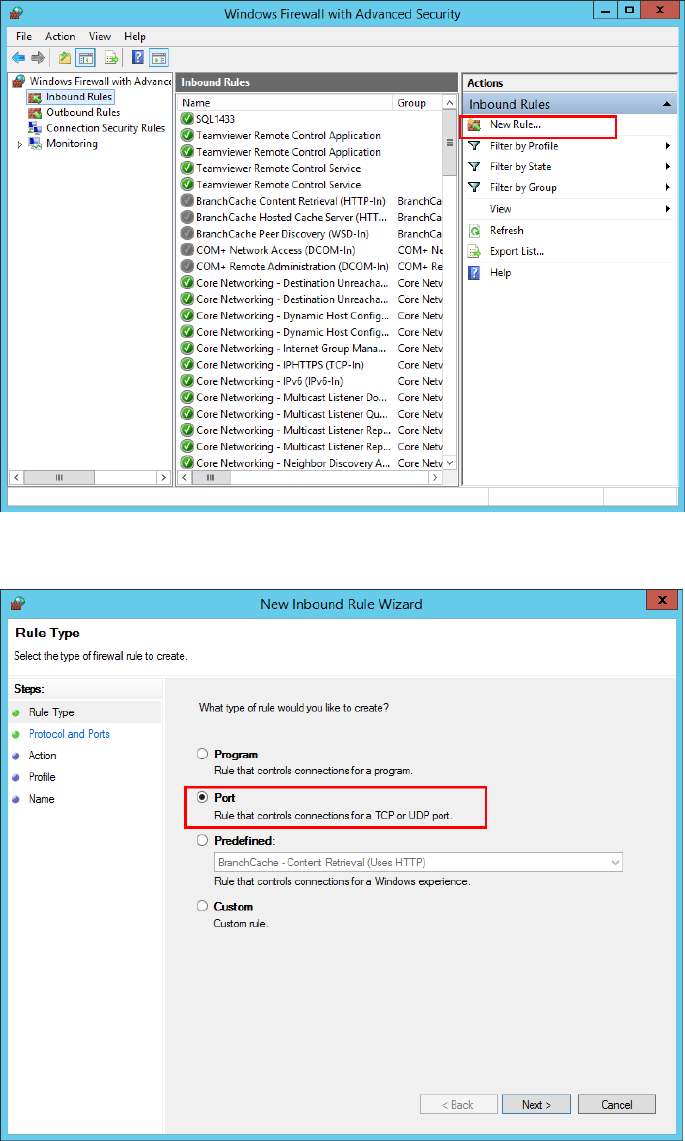Click the Up One Level folder icon
685x1141 pixels.
pyautogui.click(x=66, y=58)
